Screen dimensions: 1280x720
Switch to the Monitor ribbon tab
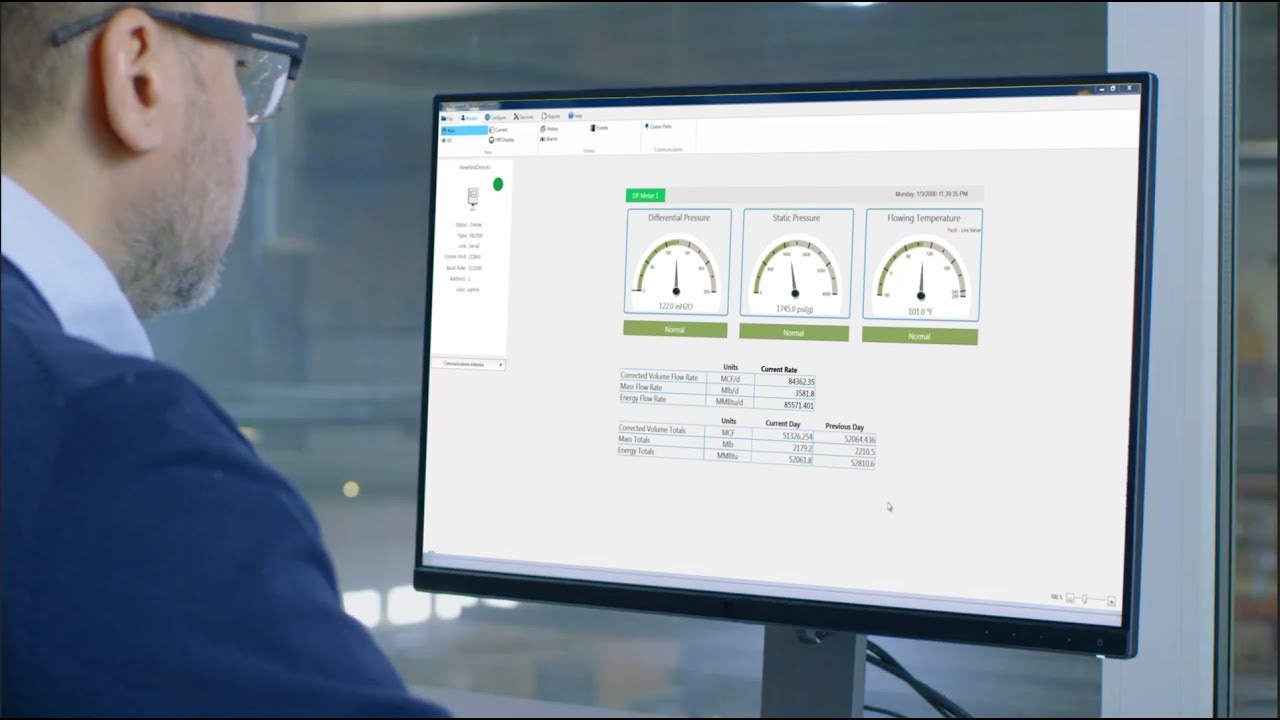(469, 118)
